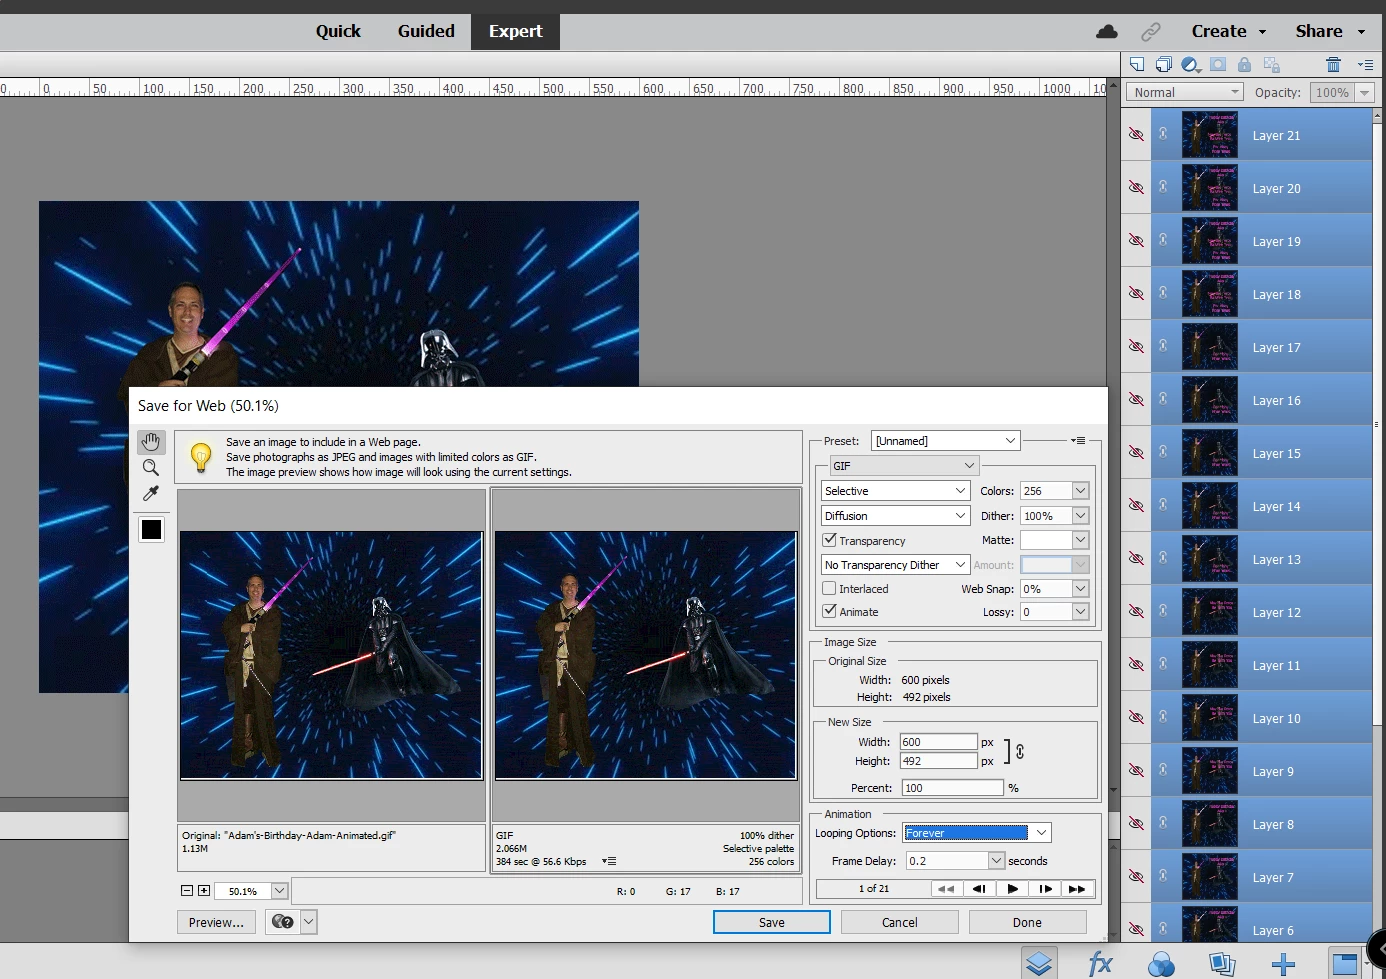Create a new layer group icon
Screen dimensions: 1386x979
(1164, 64)
